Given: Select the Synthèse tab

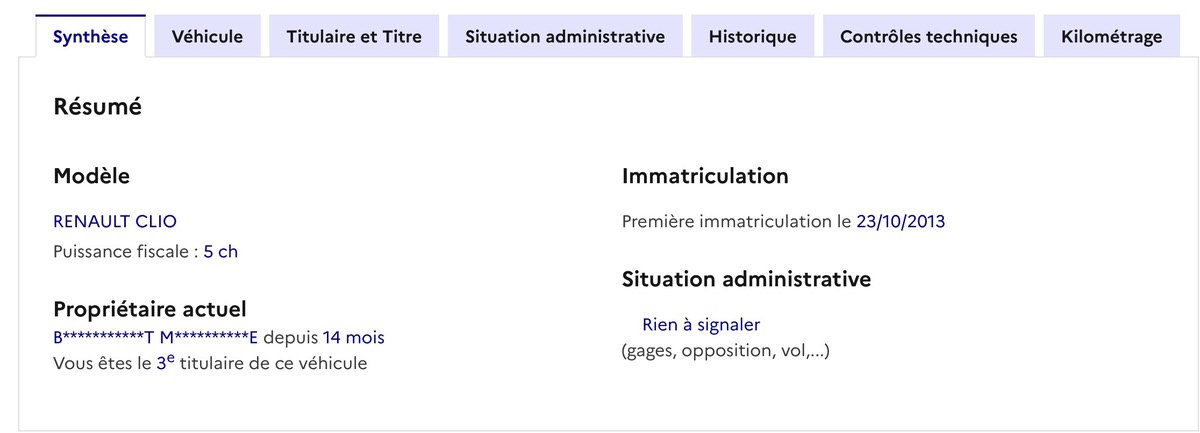Looking at the screenshot, I should 90,37.
